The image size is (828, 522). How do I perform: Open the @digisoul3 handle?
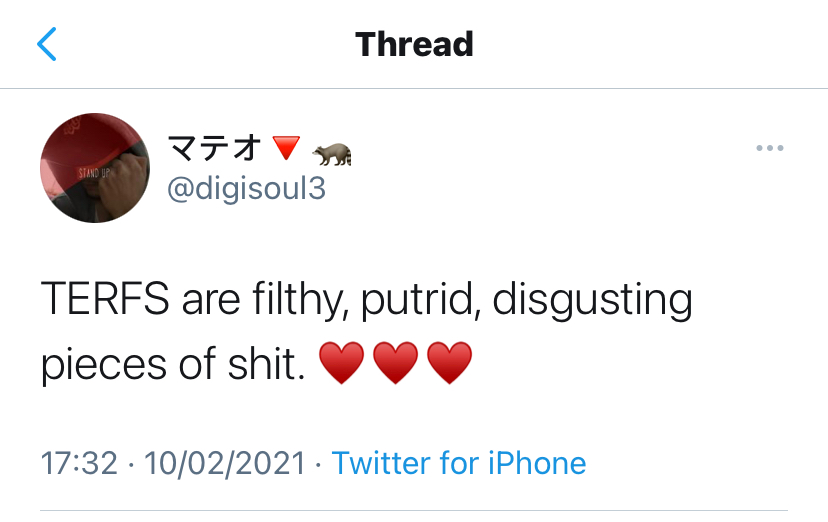pyautogui.click(x=245, y=189)
